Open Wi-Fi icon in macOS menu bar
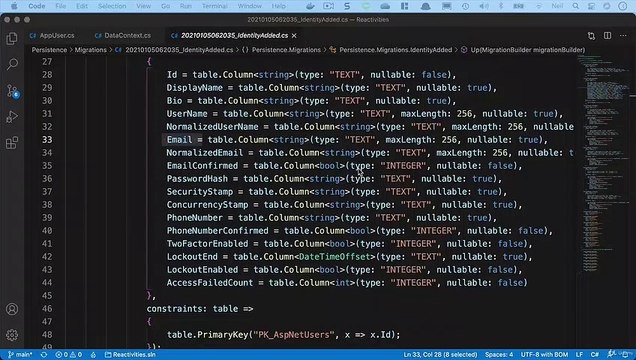Image resolution: width=636 pixels, height=360 pixels. [539, 6]
